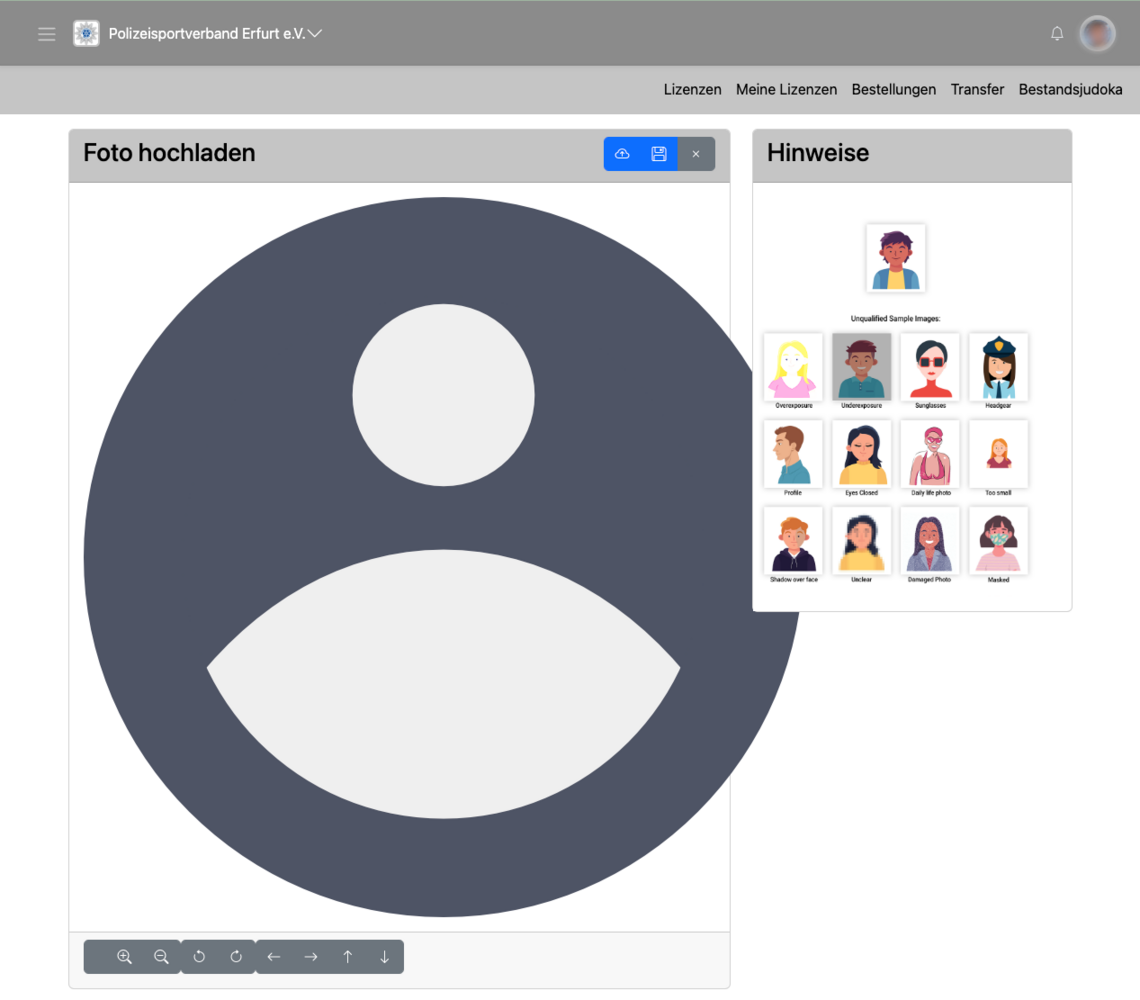Move photo left with arrow
Screen dimensions: 1140x1000
[x=274, y=957]
